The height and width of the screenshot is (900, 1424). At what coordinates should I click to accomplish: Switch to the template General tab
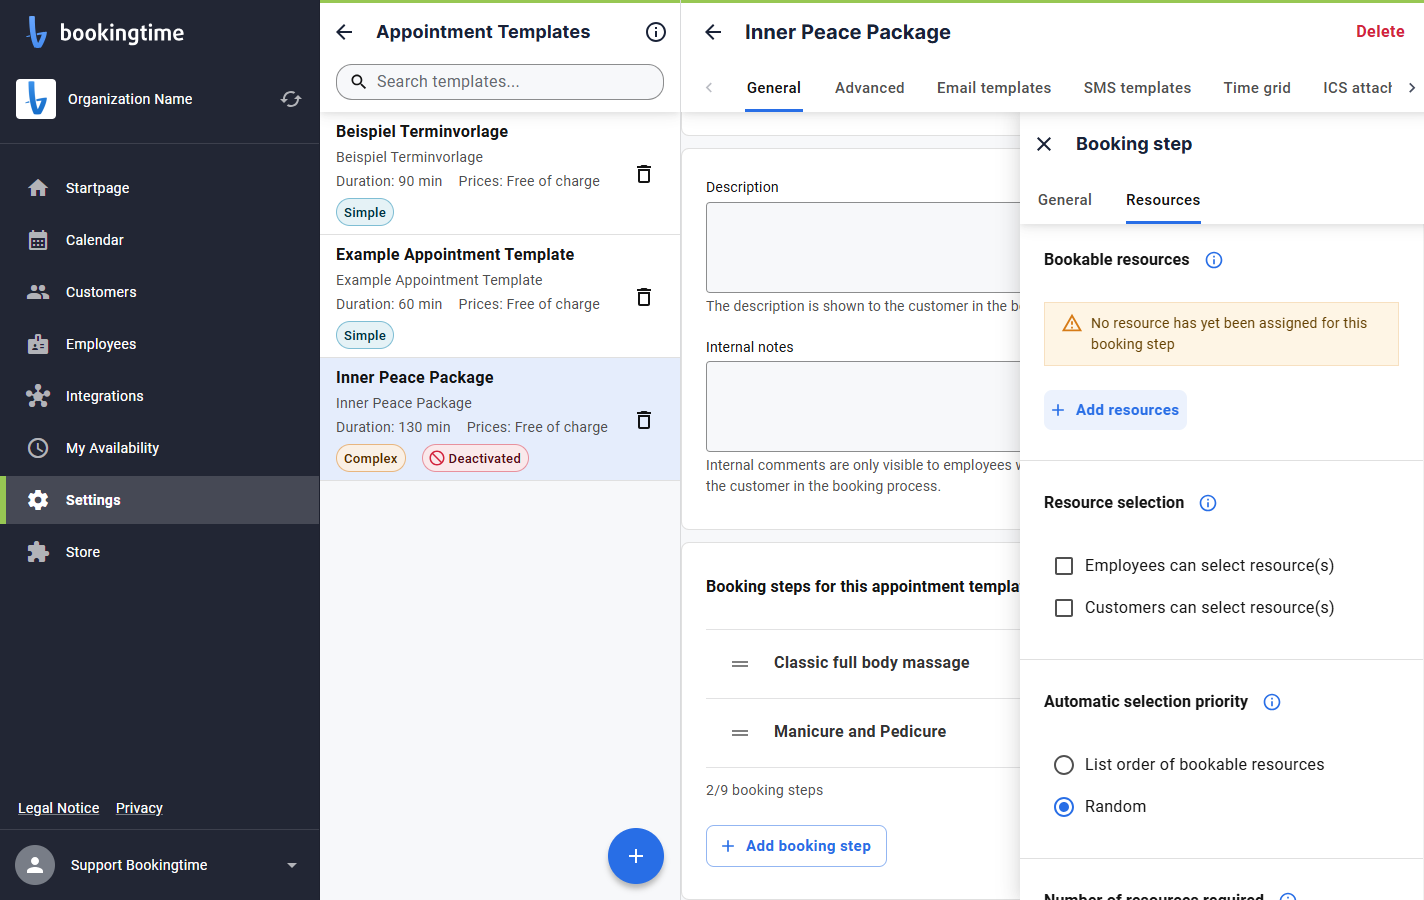774,88
